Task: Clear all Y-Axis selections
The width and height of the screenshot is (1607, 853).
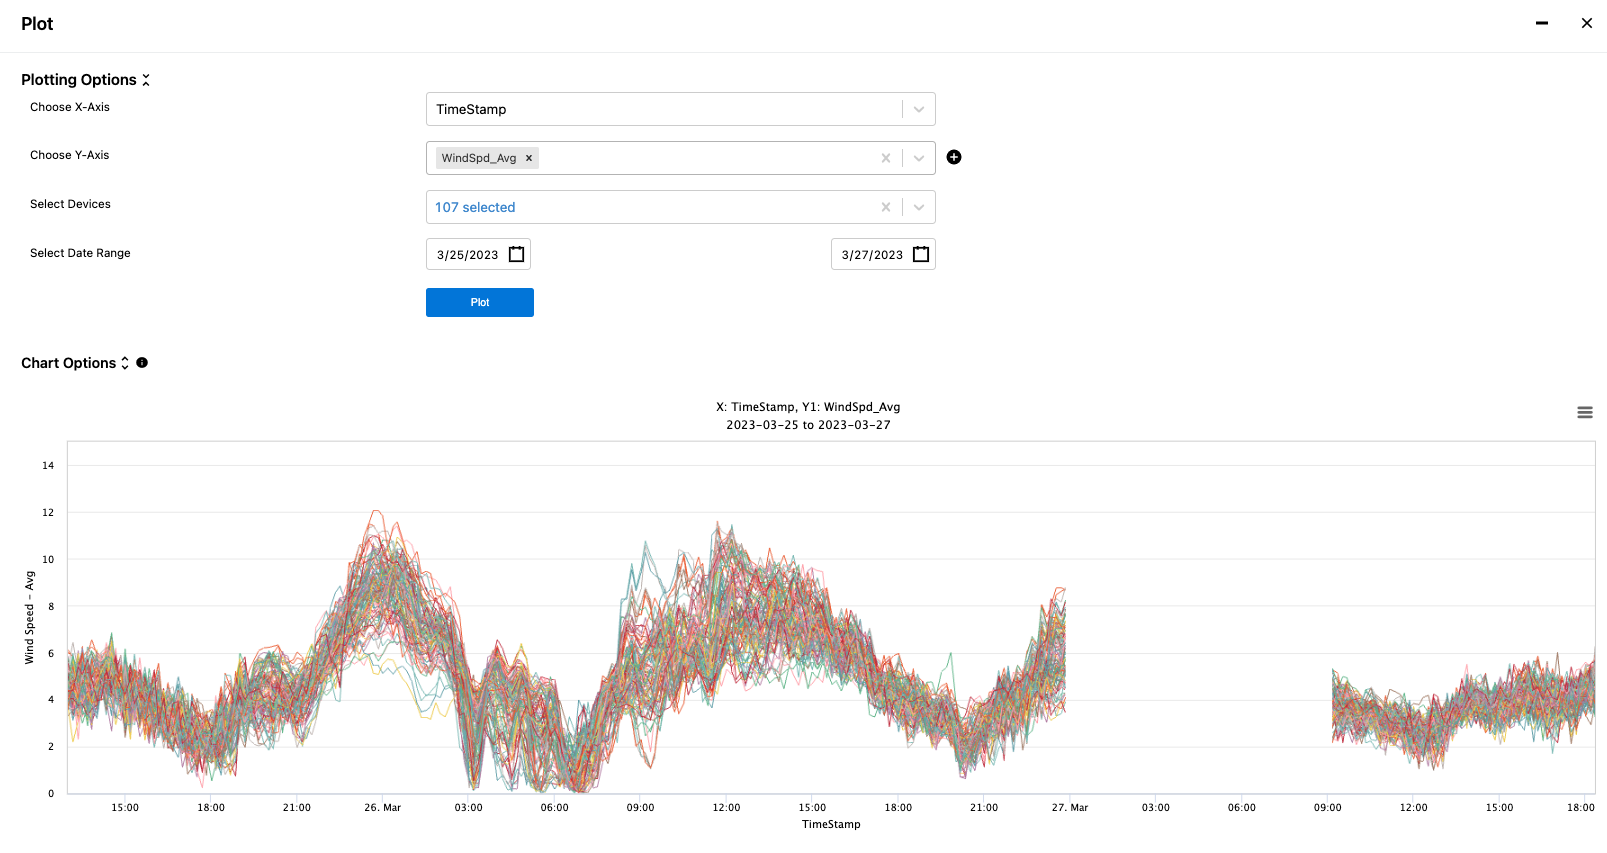Action: point(885,158)
